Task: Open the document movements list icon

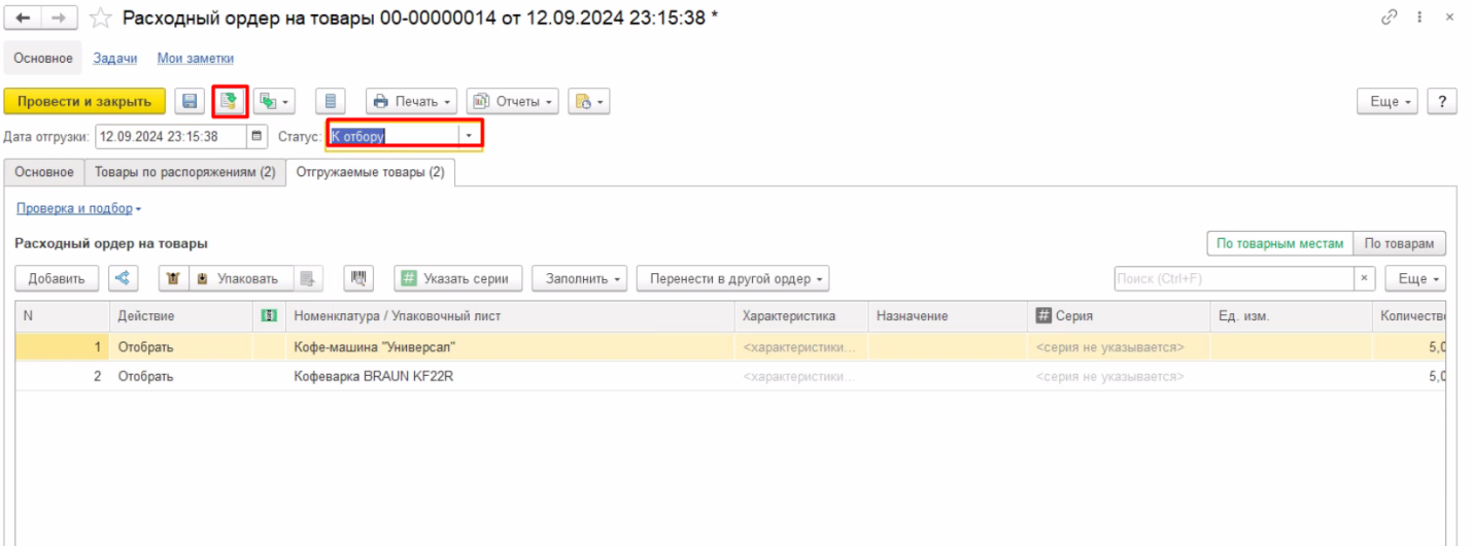Action: [x=331, y=101]
